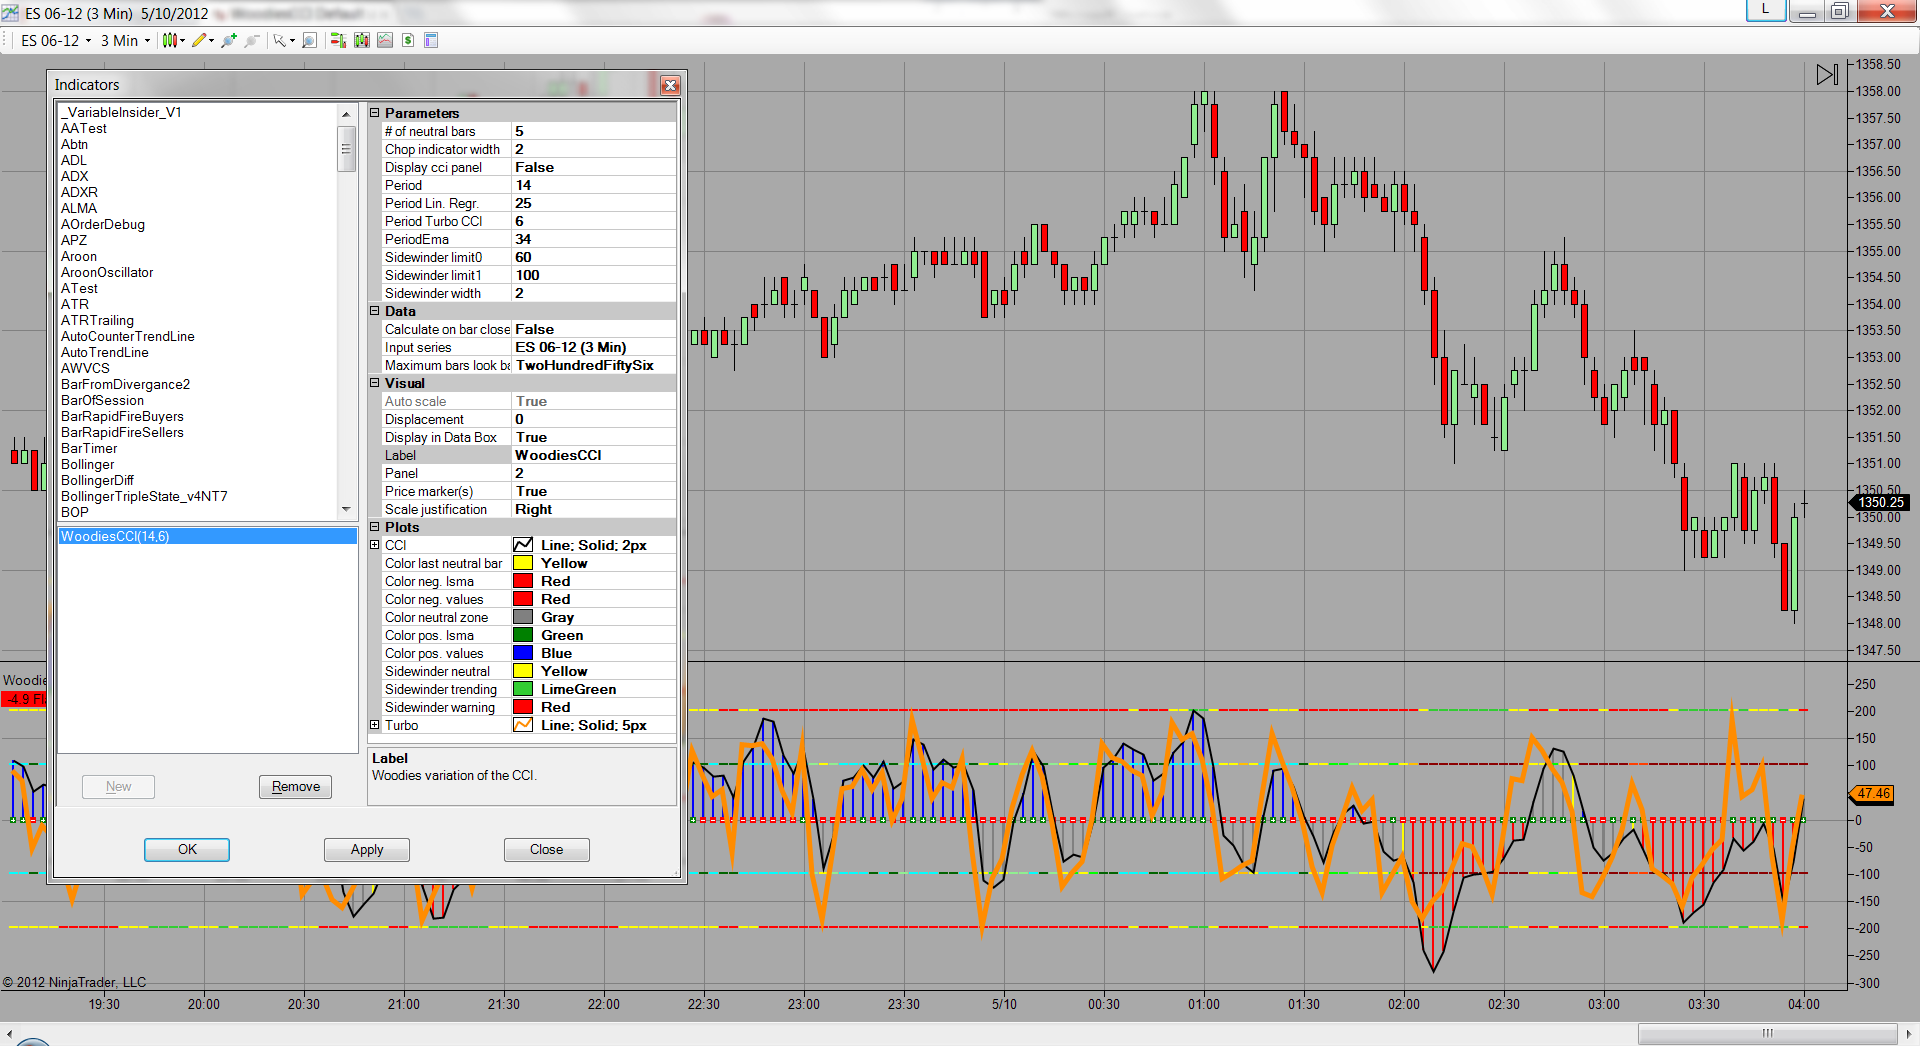
Task: Select the pencil drawing tools icon
Action: pos(199,40)
